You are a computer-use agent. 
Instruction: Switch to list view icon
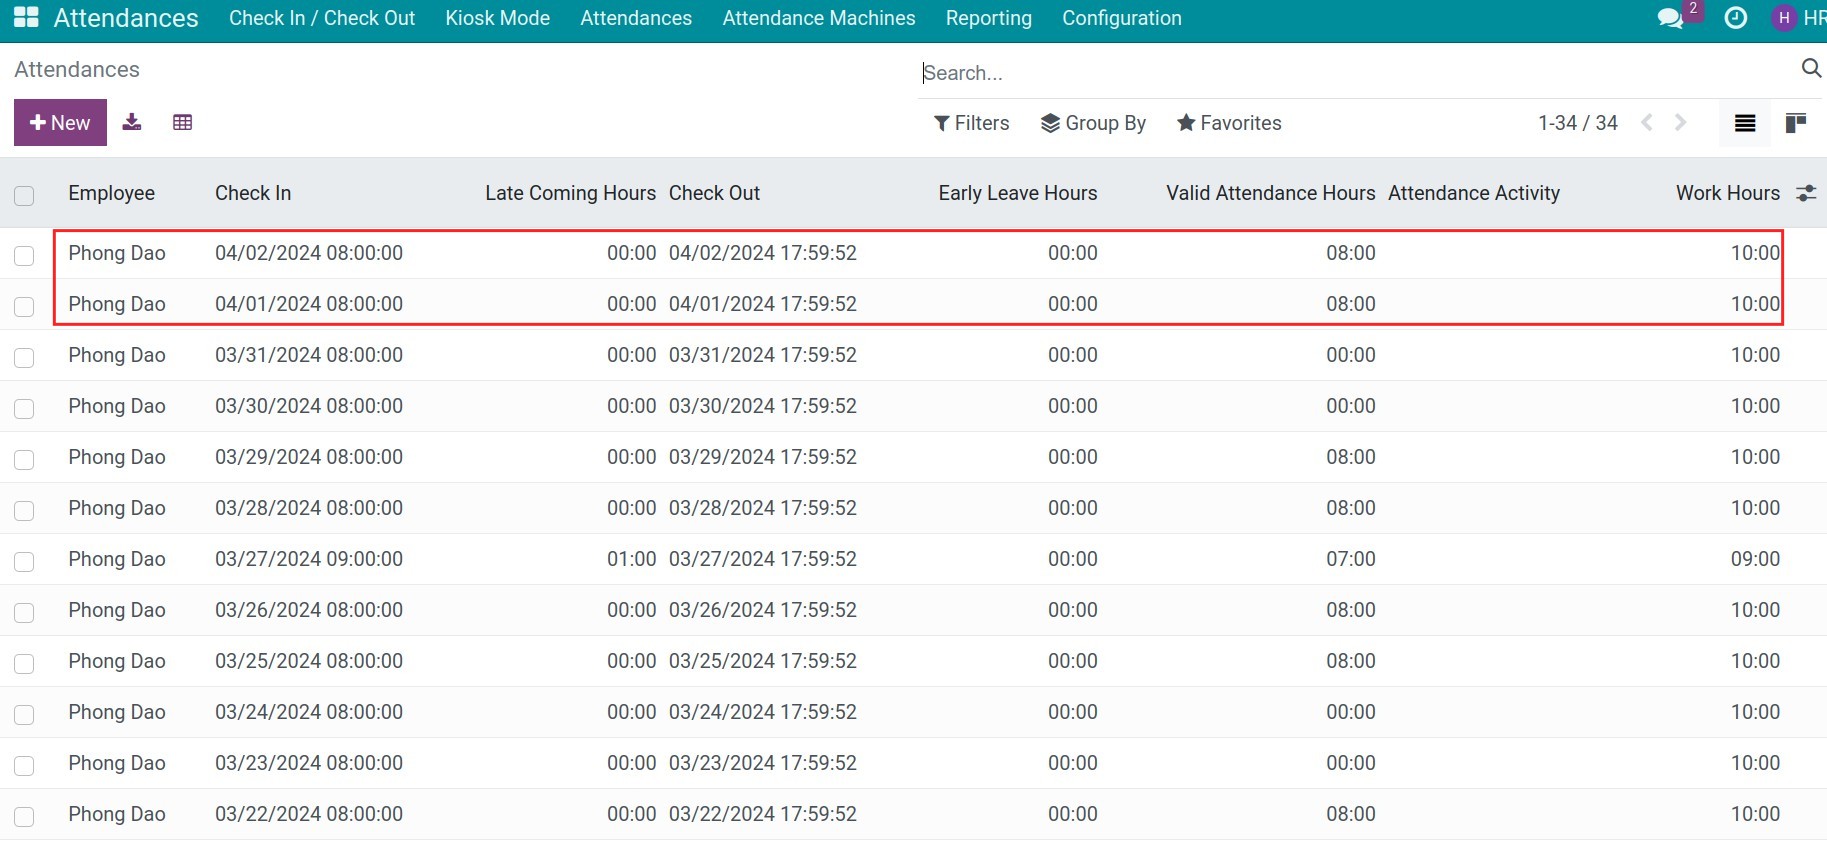pos(1745,123)
